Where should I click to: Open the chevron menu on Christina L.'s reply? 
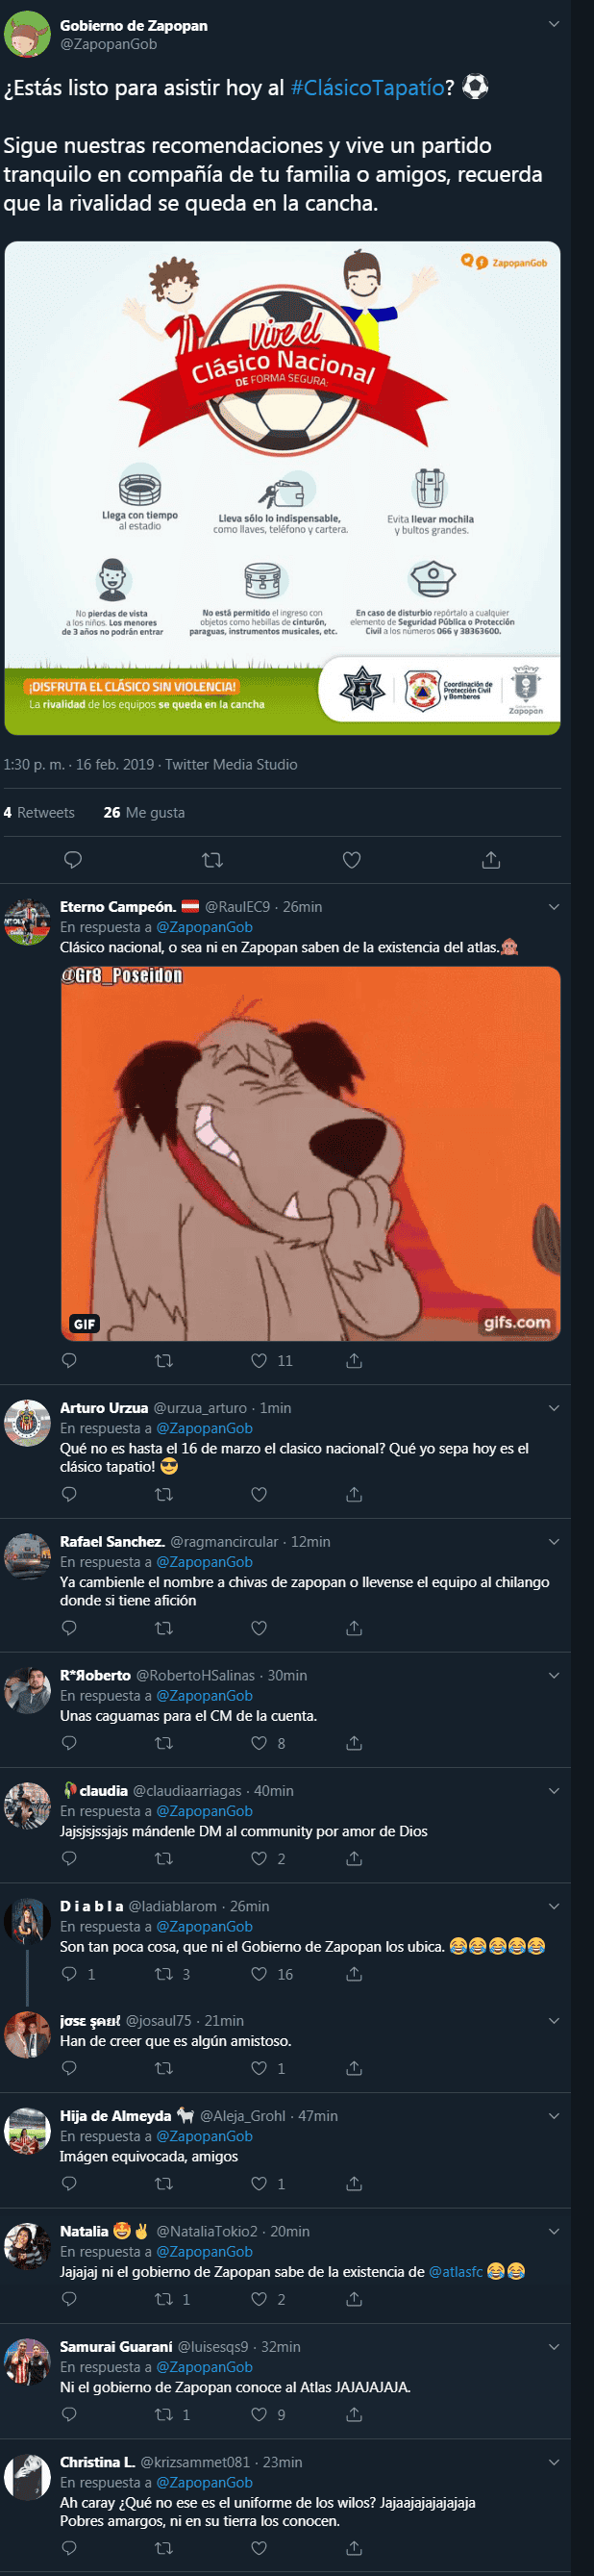[554, 2461]
